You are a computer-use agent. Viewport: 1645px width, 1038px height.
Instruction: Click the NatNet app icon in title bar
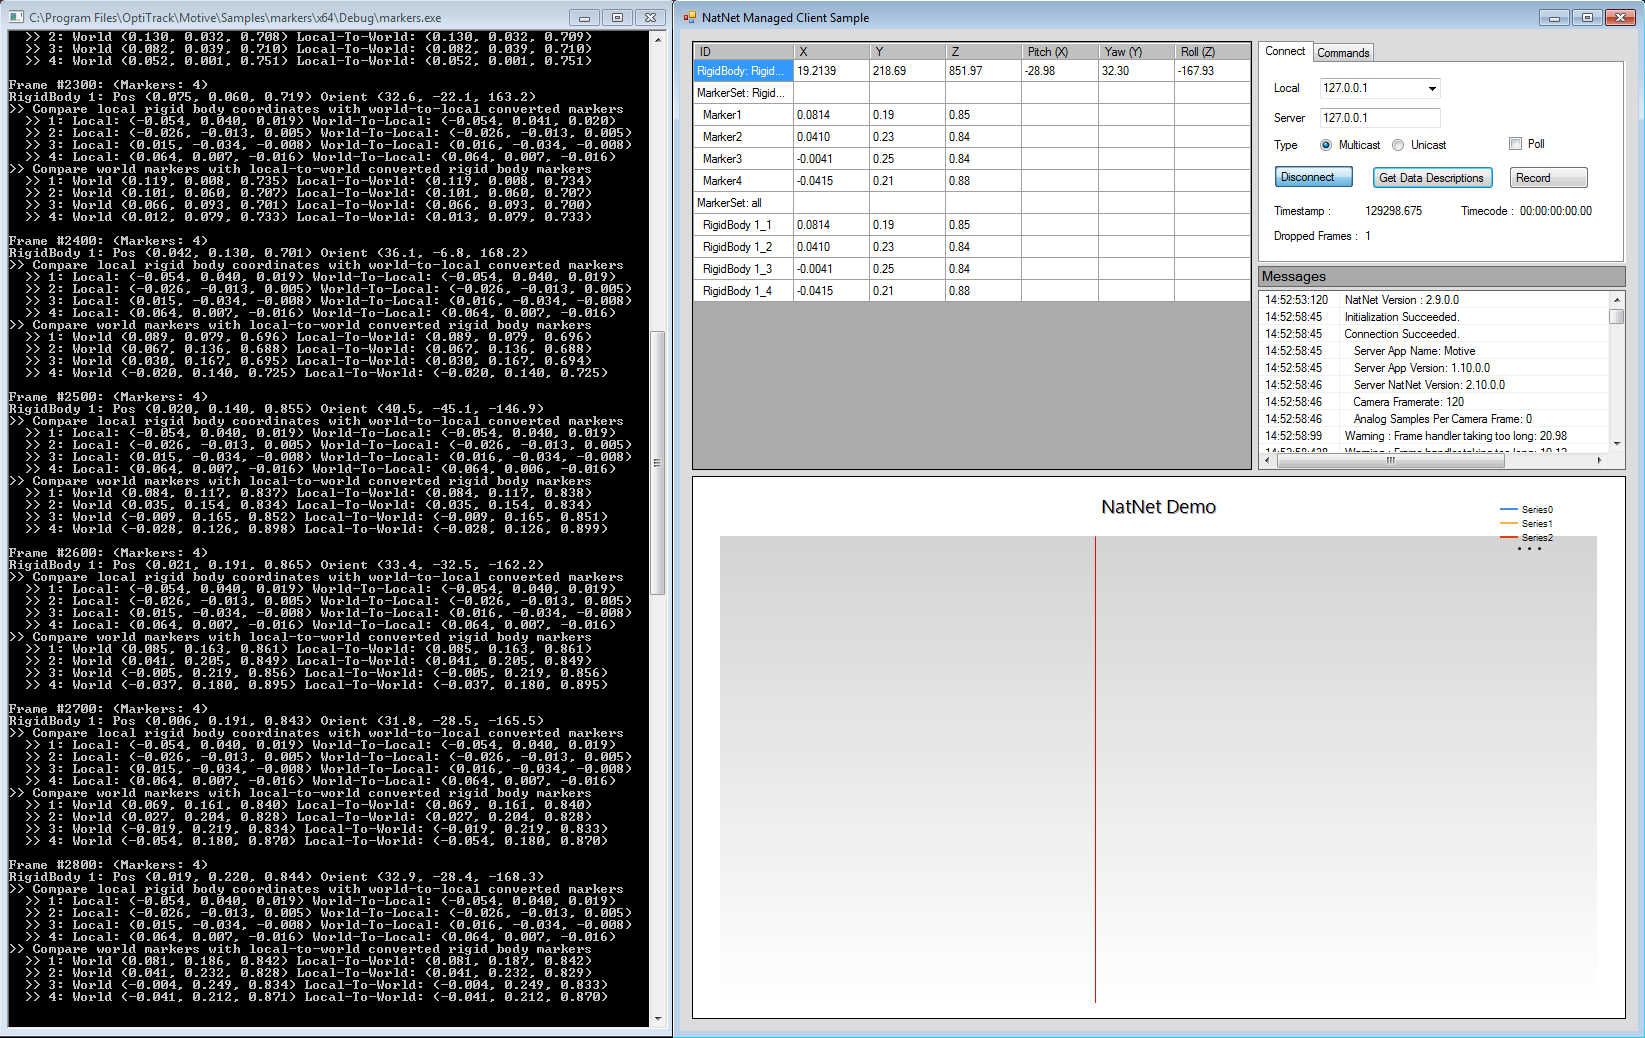point(690,18)
